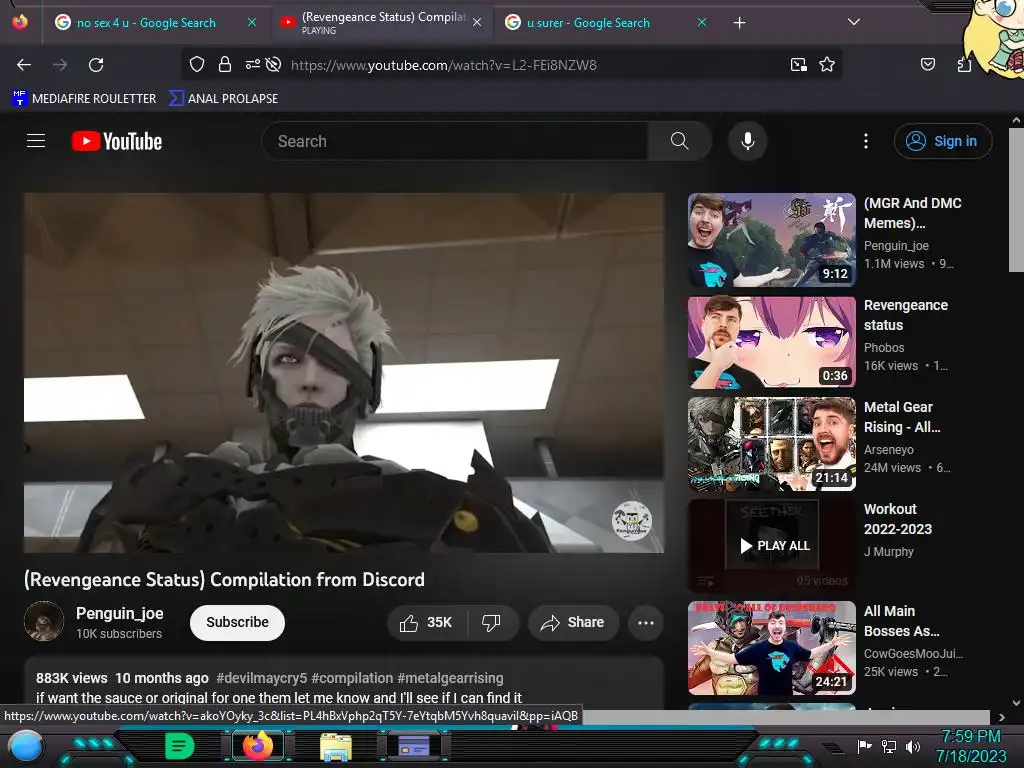Open a new tab with the plus button
This screenshot has width=1024, height=768.
pos(739,23)
